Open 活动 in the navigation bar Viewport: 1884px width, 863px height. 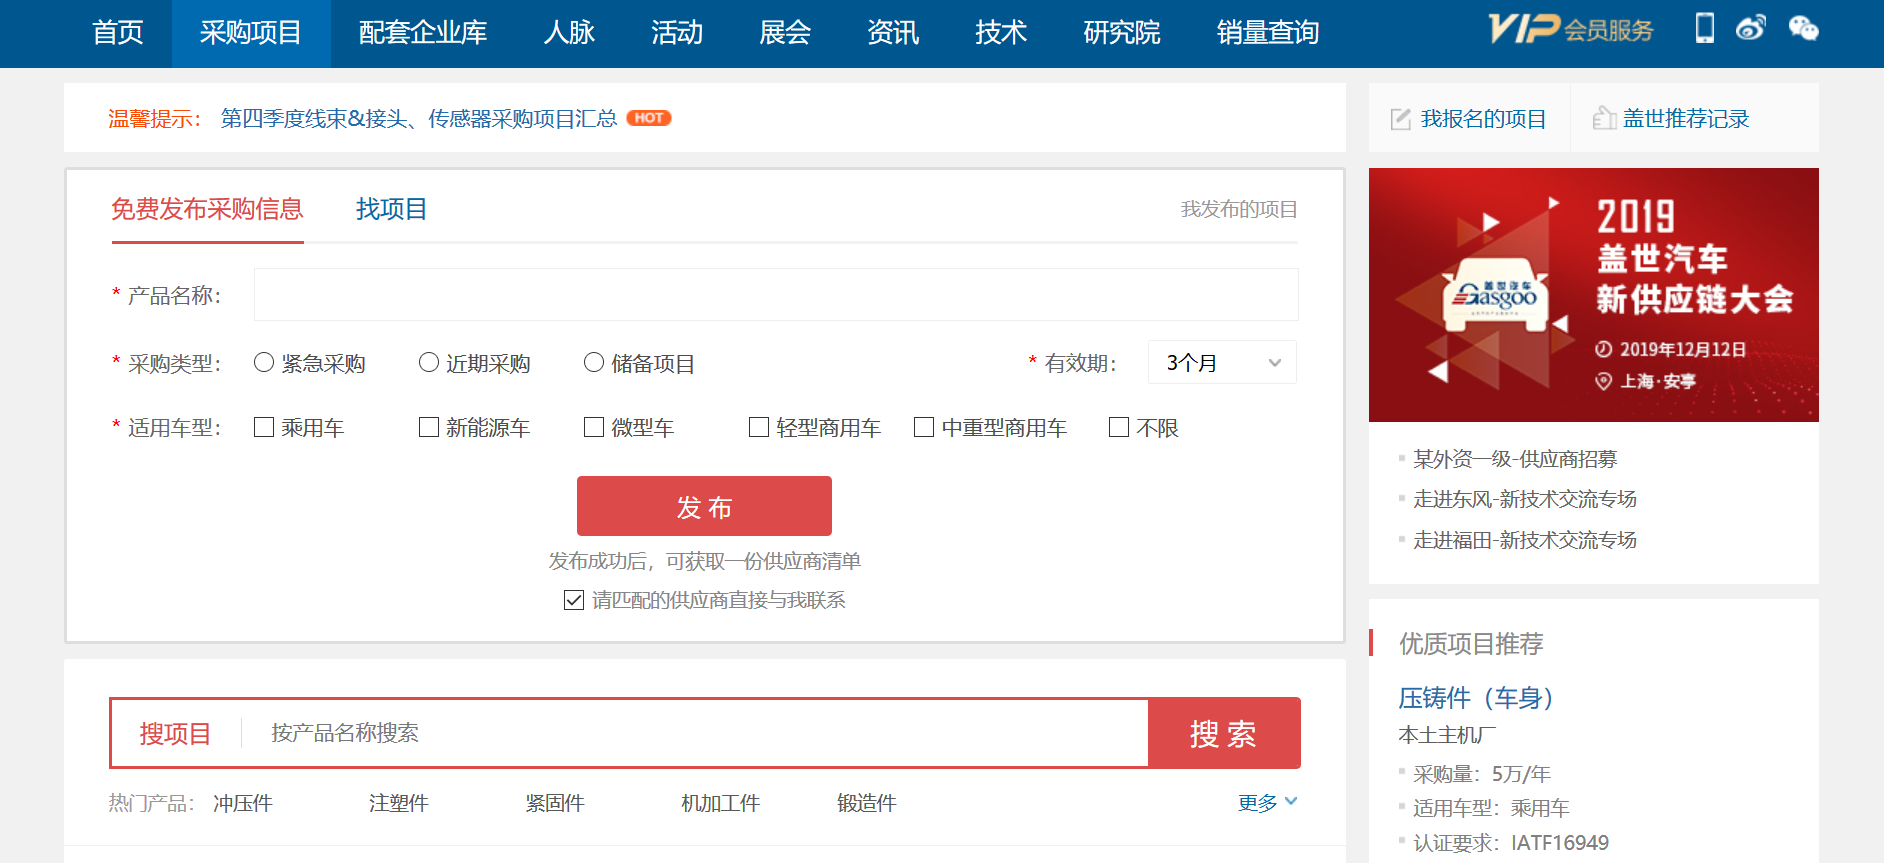coord(677,33)
